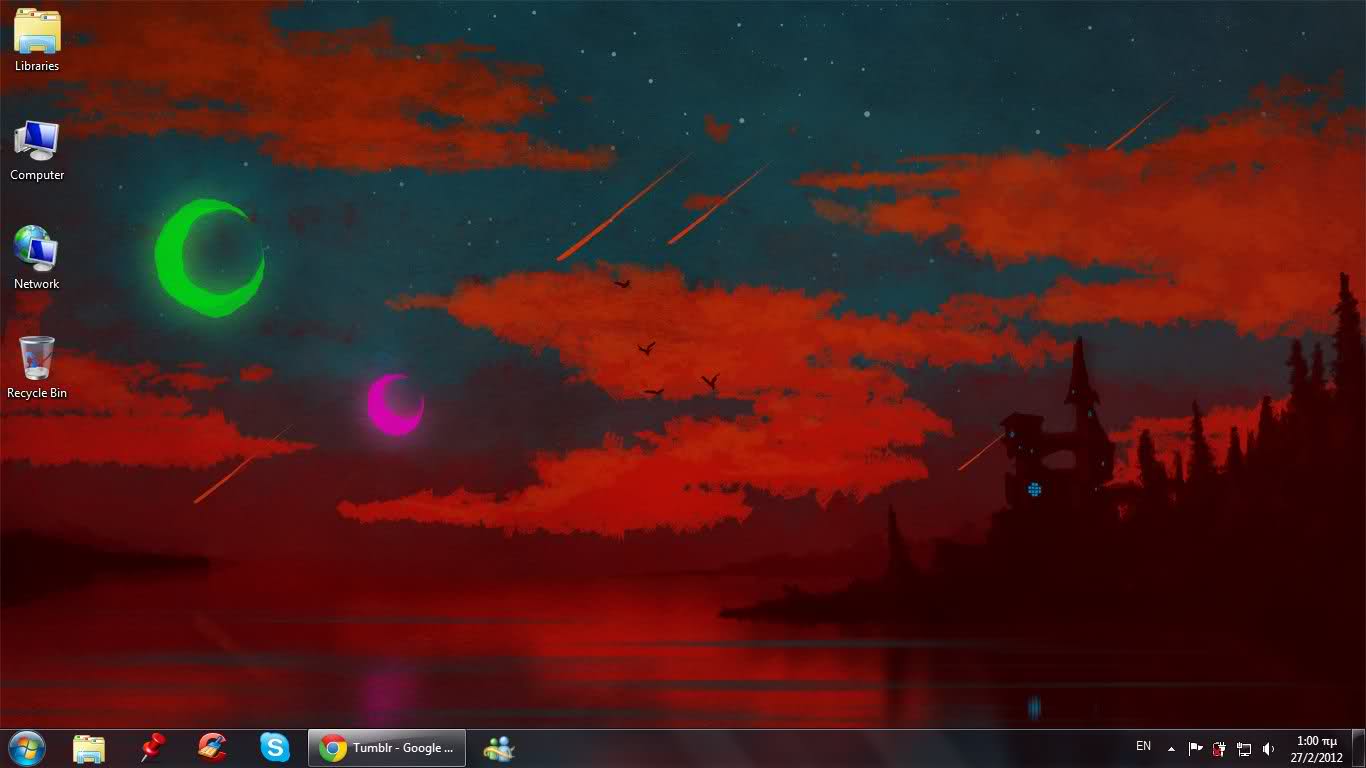Image resolution: width=1366 pixels, height=768 pixels.
Task: Open the Action Center flag icon
Action: 1195,748
